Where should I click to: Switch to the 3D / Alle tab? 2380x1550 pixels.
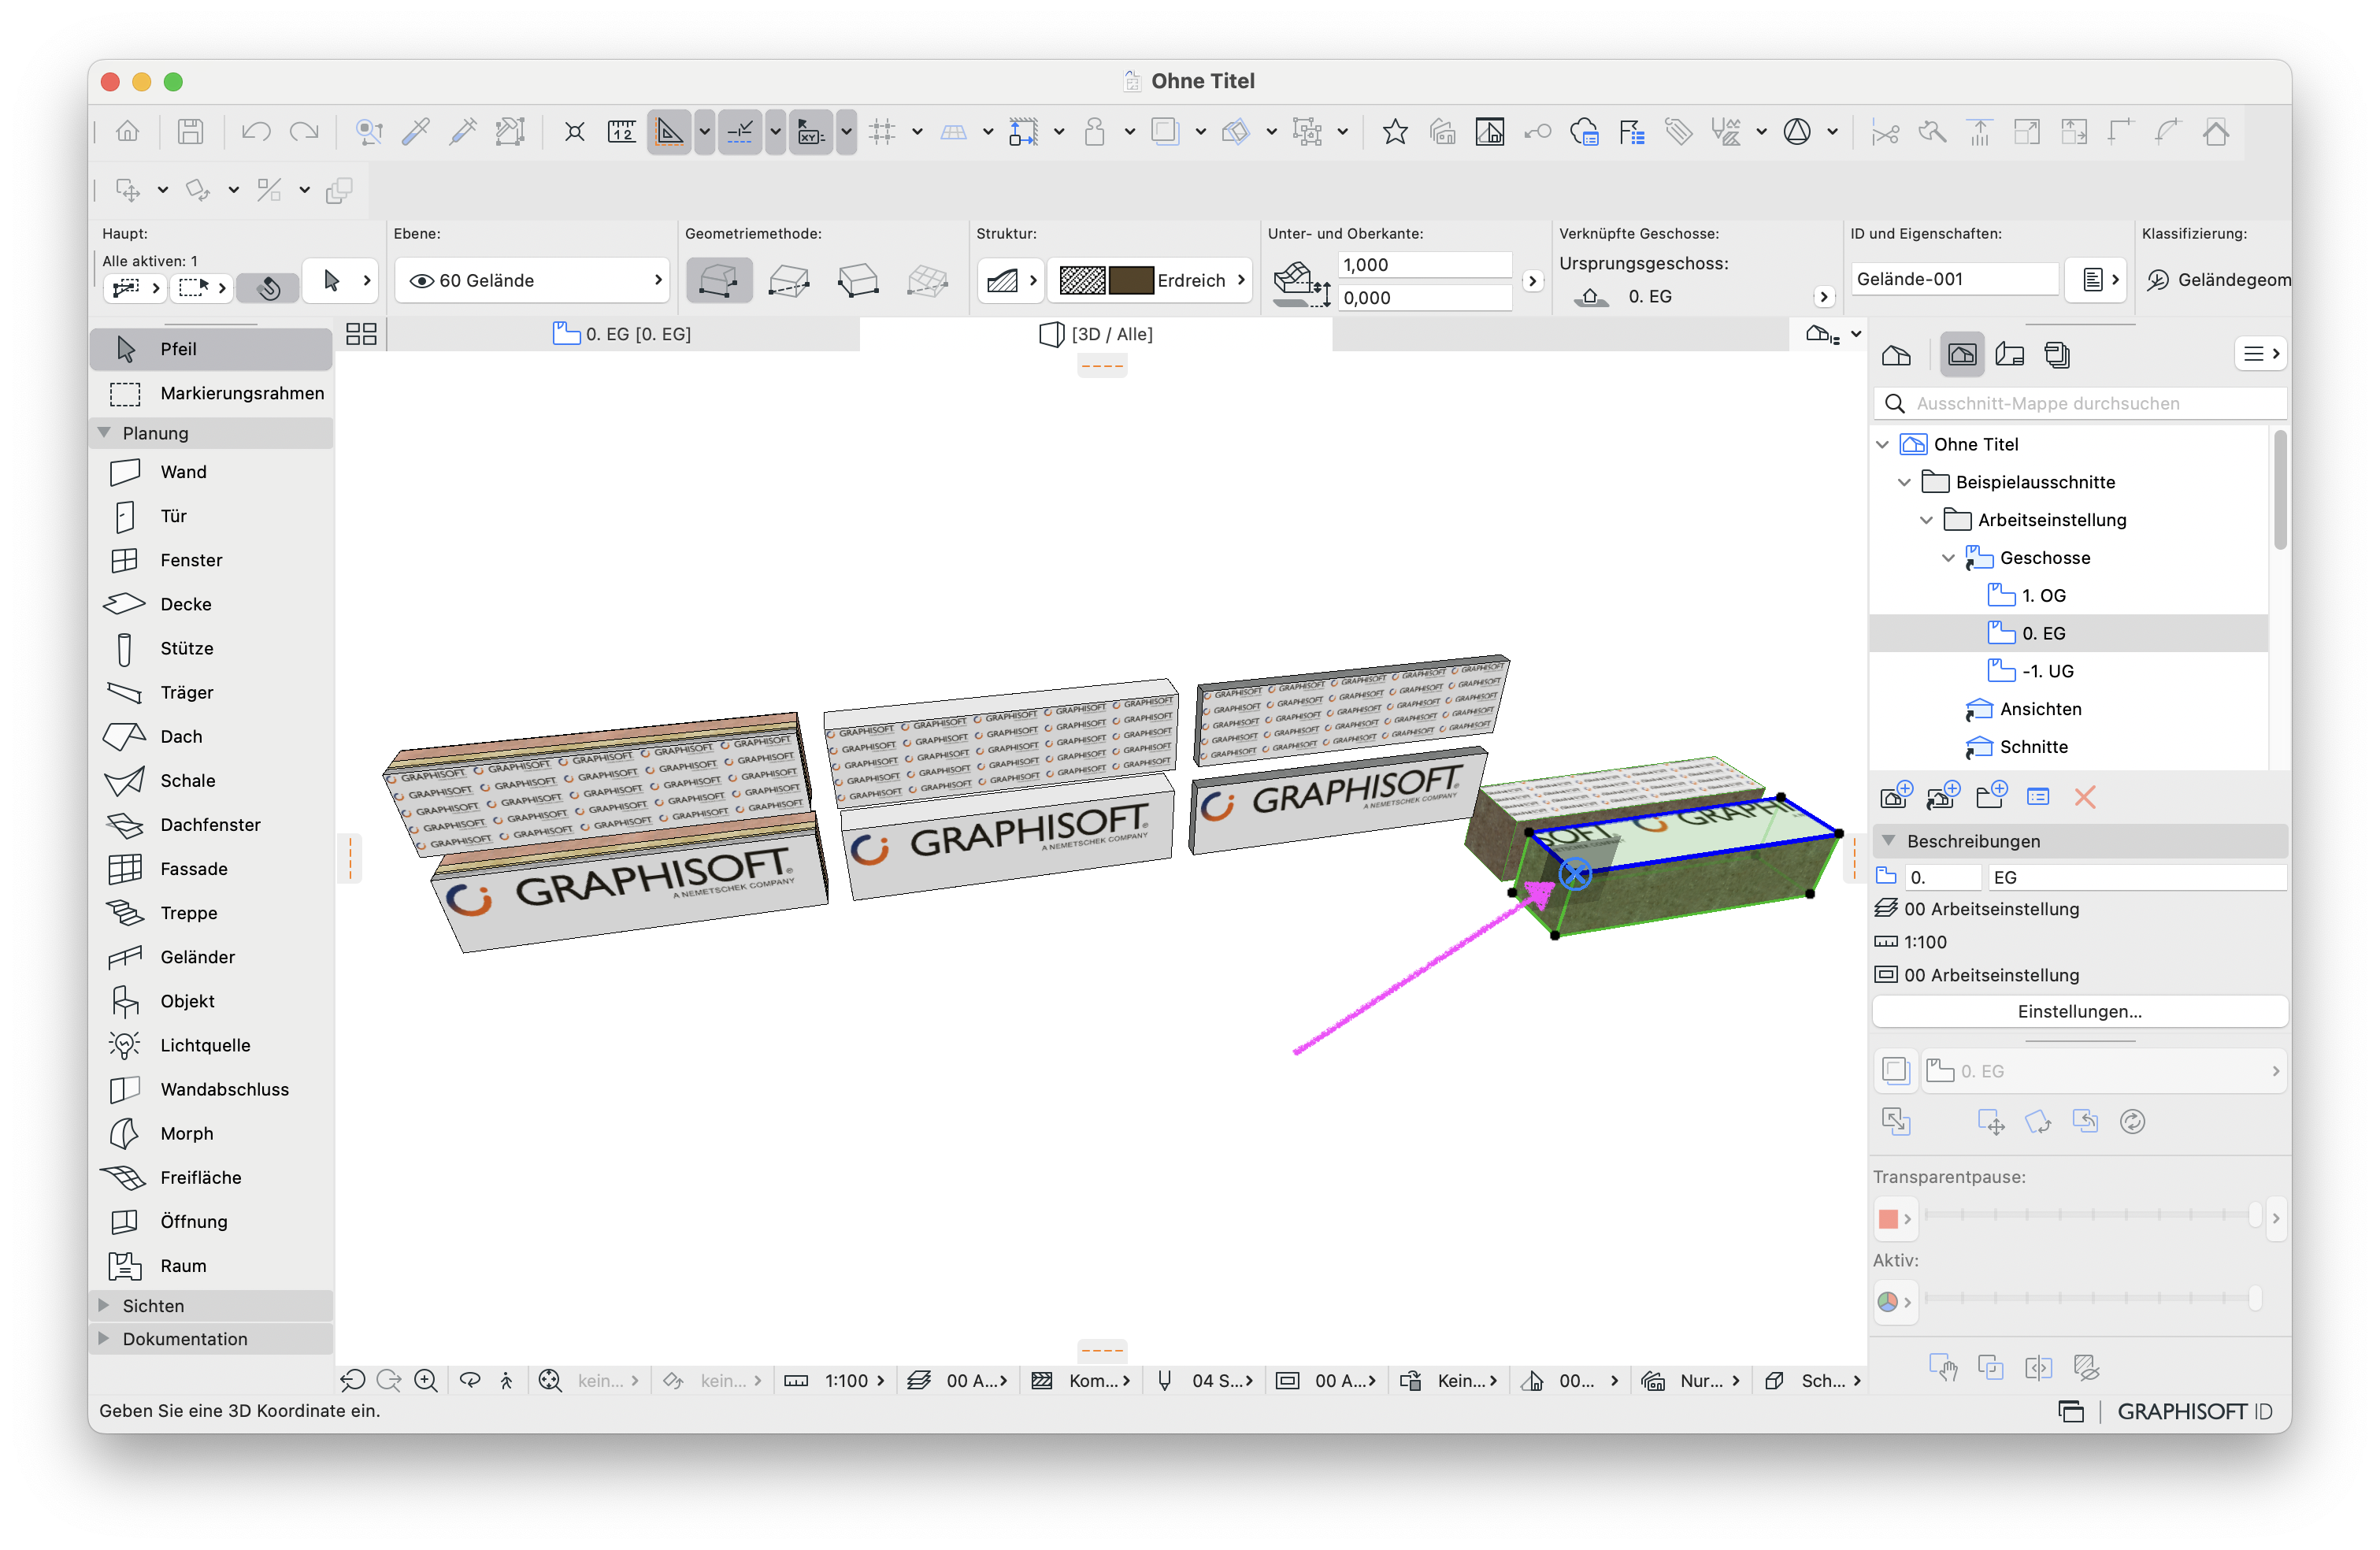(1096, 334)
